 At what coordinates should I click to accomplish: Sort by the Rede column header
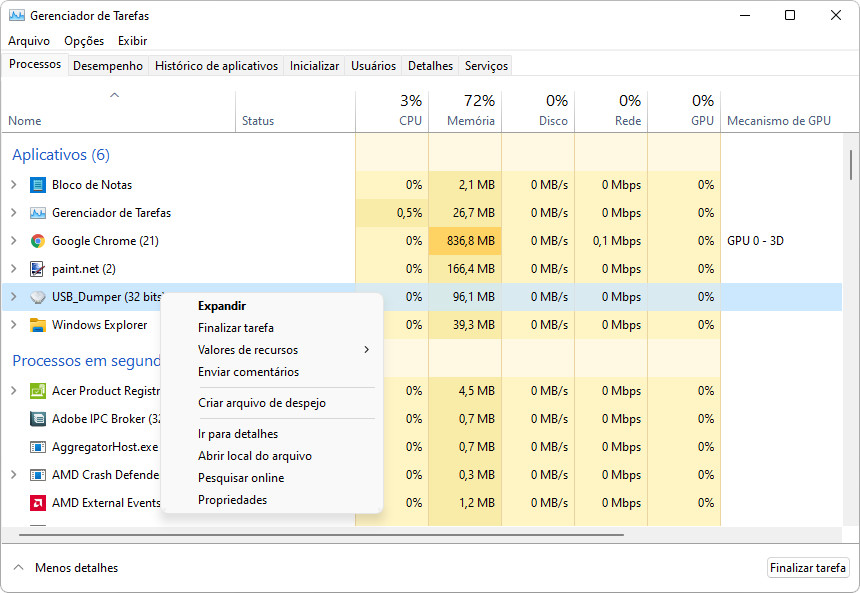coord(611,112)
